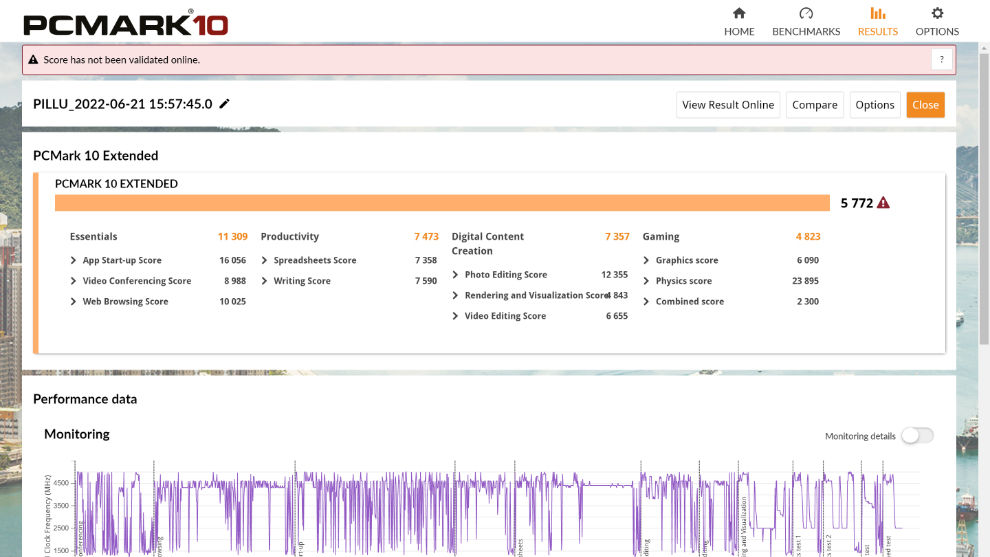This screenshot has width=990, height=557.
Task: Click the Monitoring section heading
Action: point(76,434)
